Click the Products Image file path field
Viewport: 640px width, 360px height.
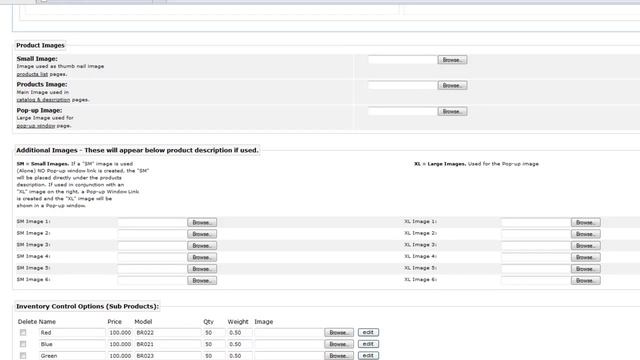coord(402,85)
